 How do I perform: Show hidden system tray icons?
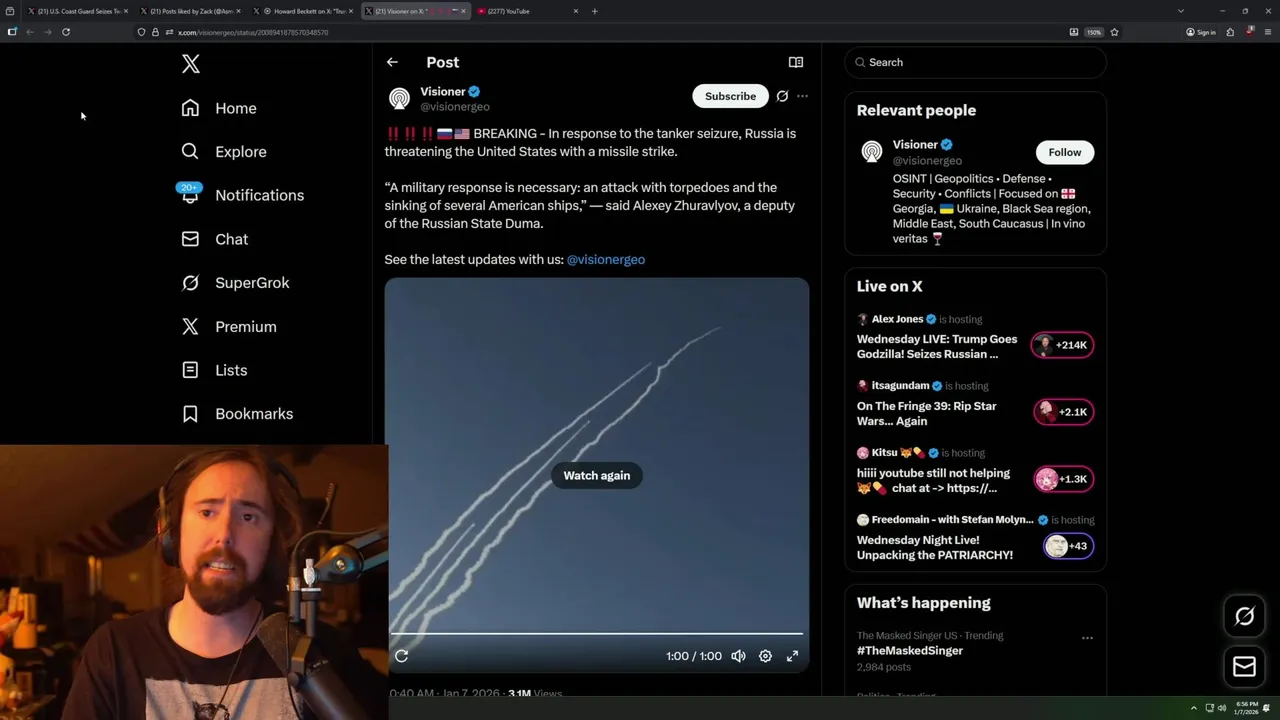pyautogui.click(x=1193, y=708)
